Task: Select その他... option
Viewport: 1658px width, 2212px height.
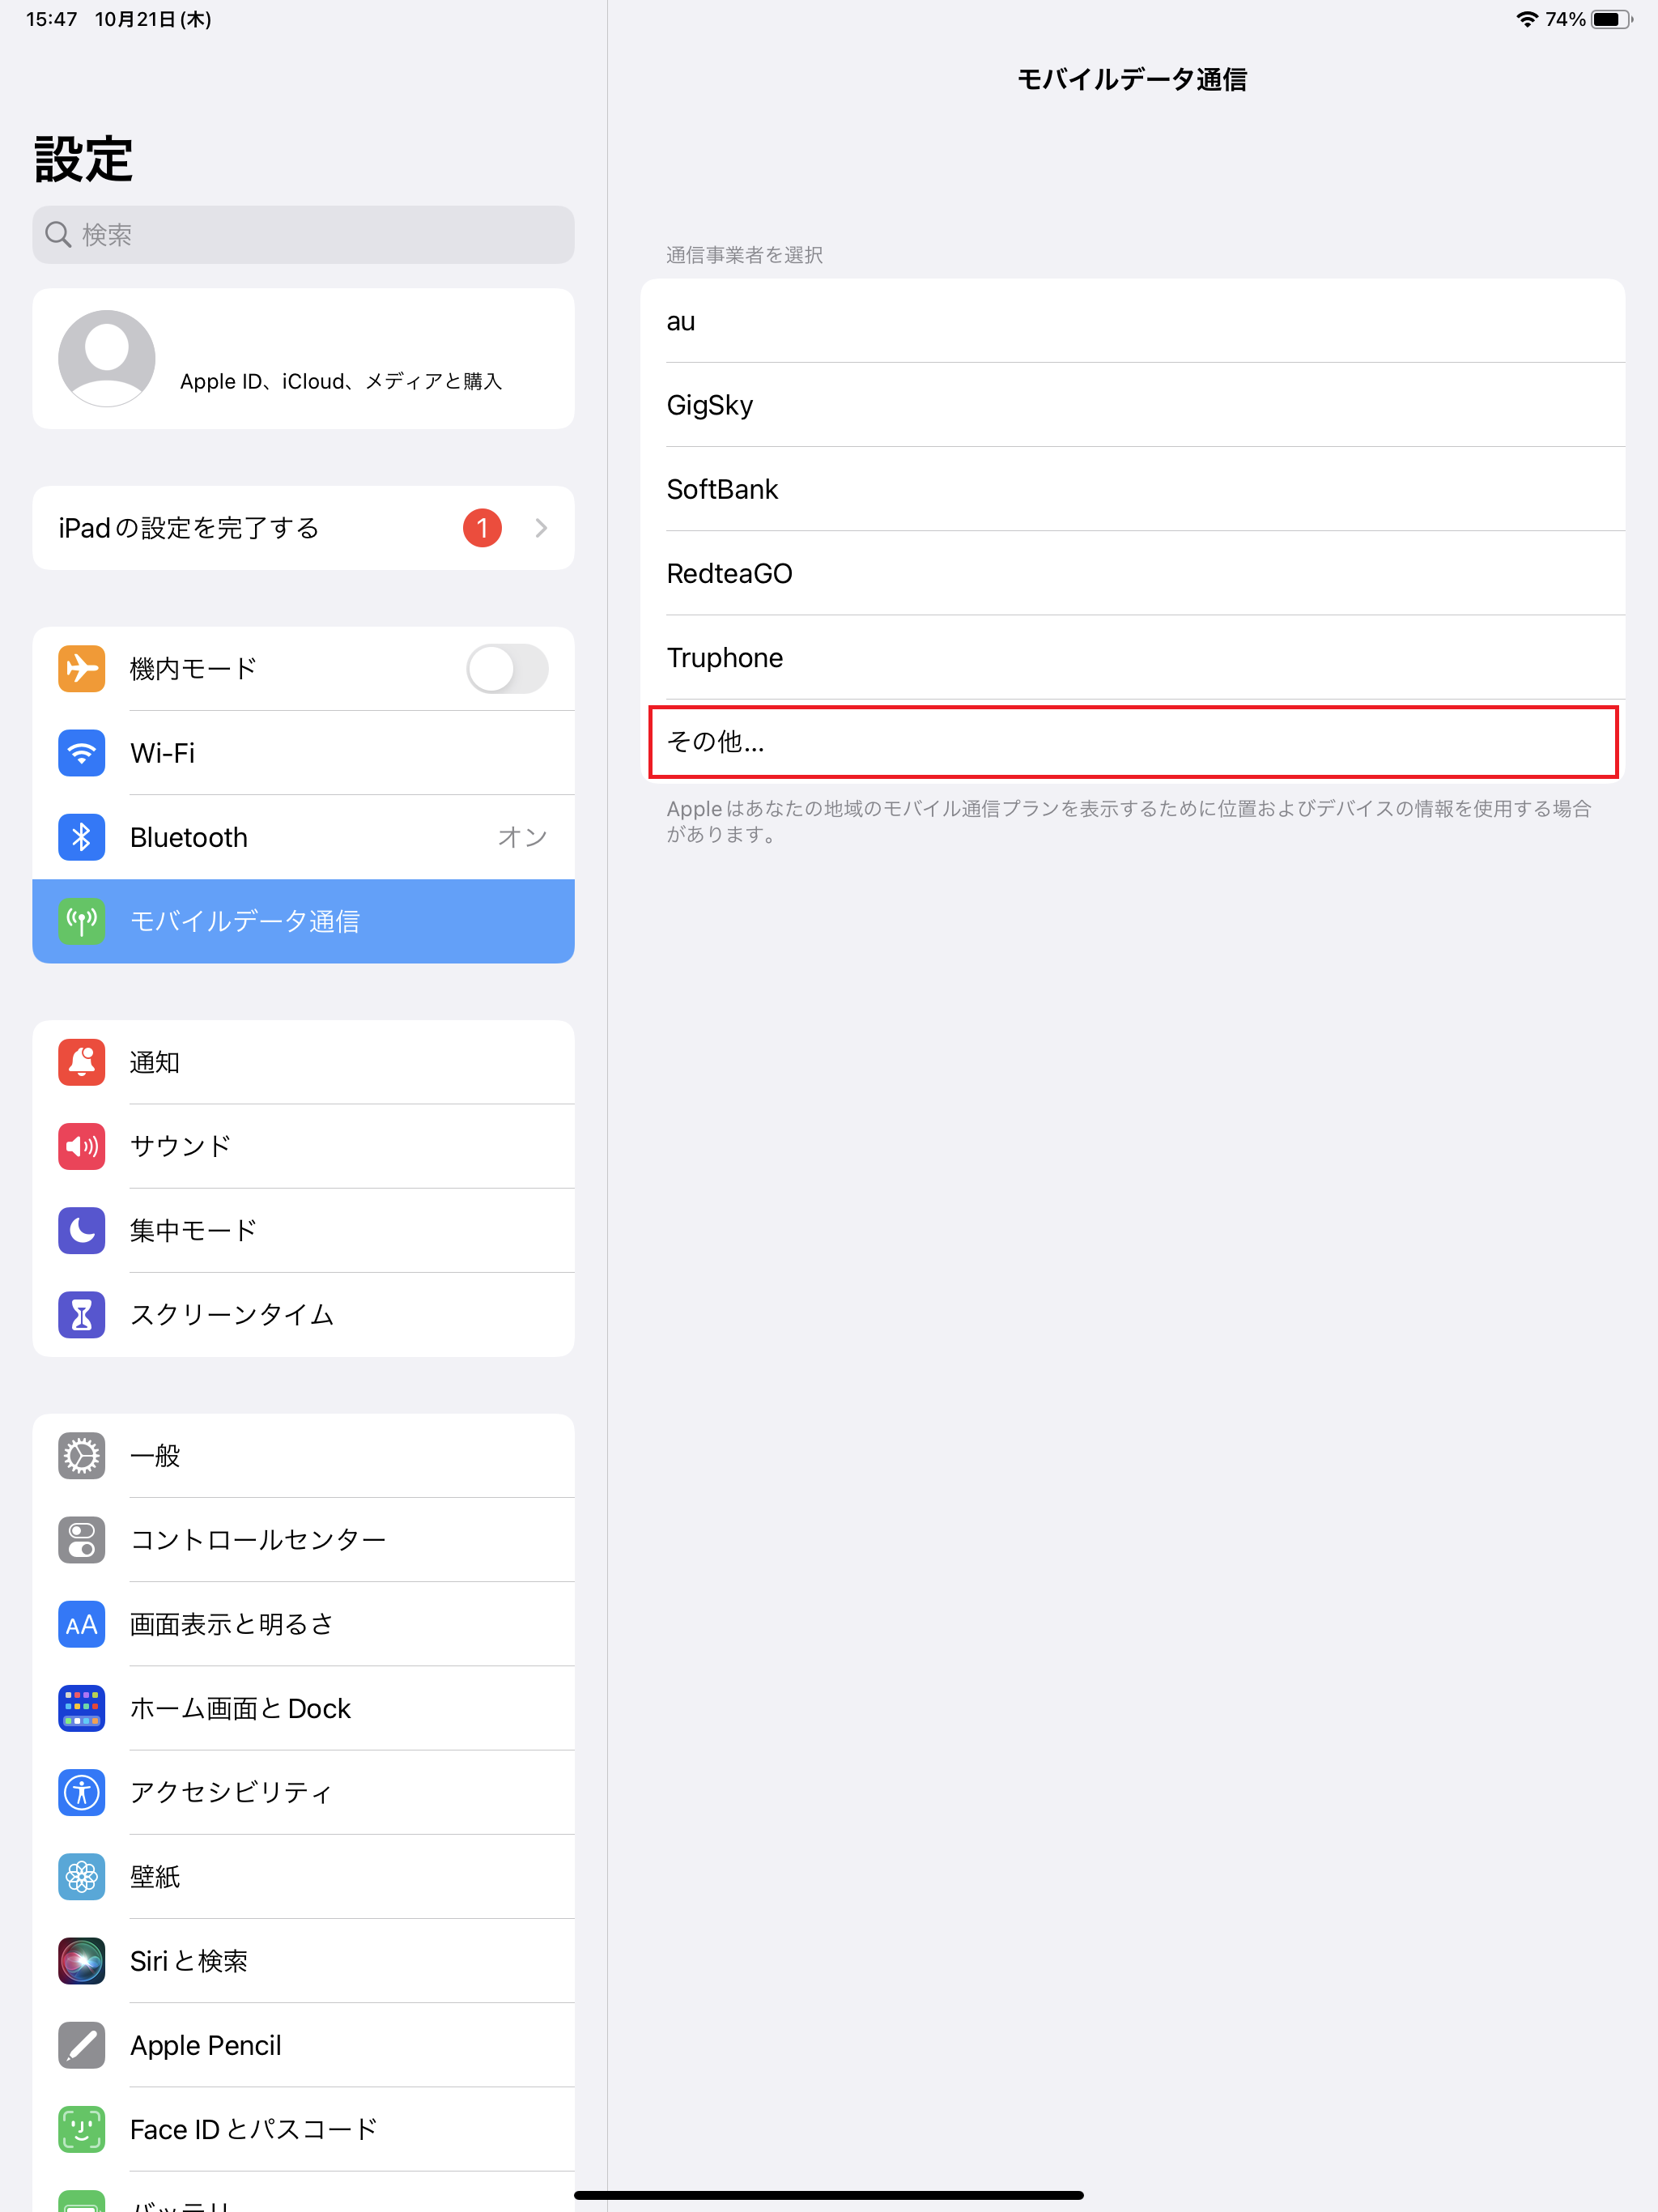Action: coord(1132,742)
